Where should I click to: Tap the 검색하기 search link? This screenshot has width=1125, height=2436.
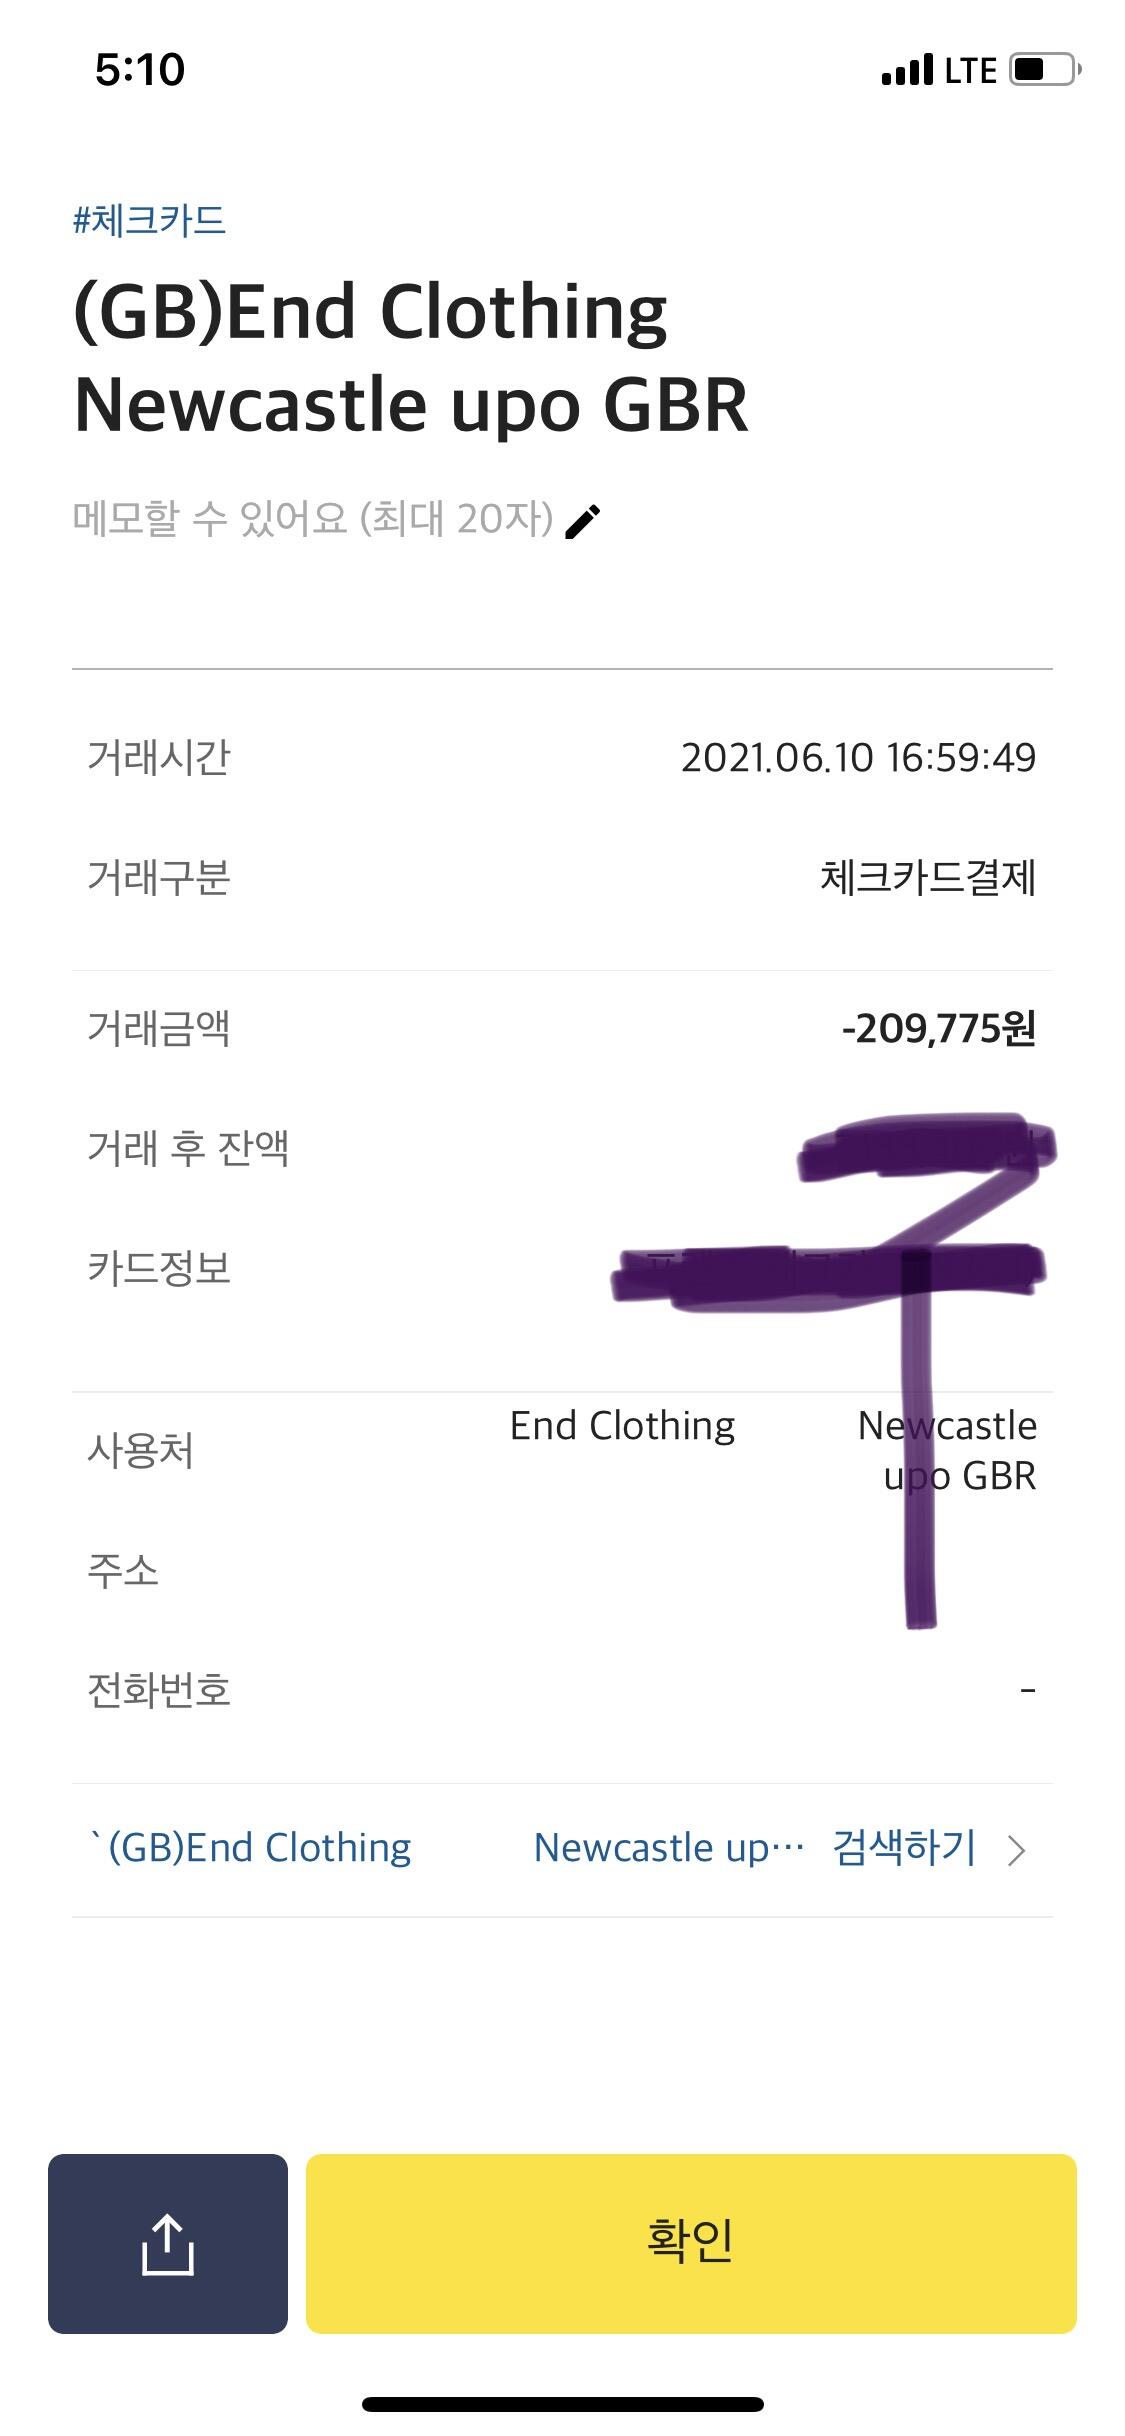coord(904,1847)
